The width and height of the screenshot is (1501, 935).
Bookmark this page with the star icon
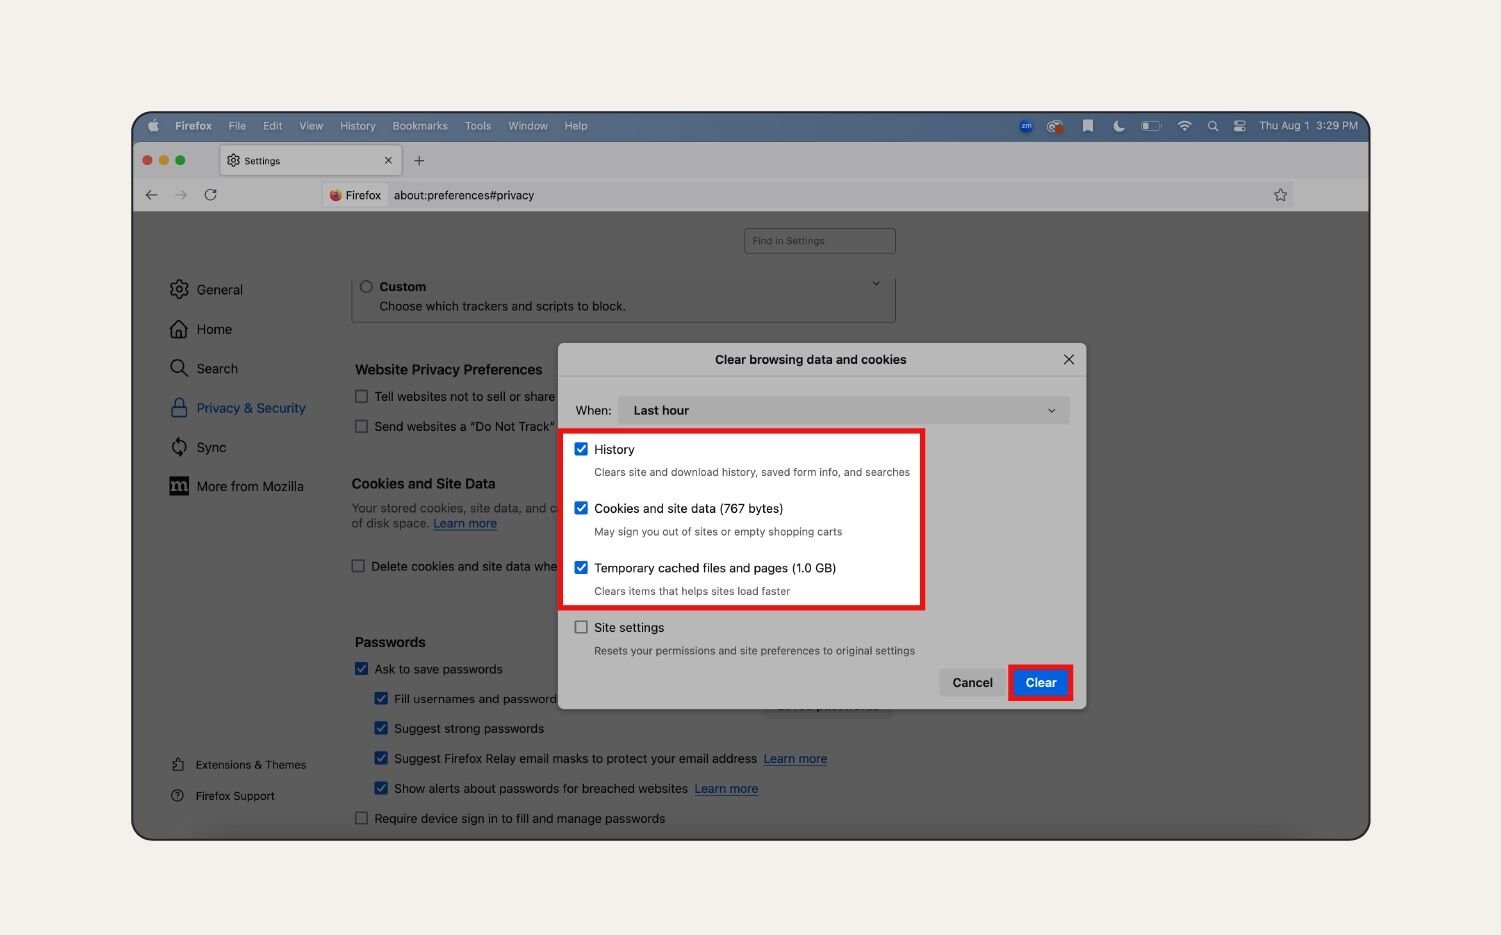click(x=1280, y=195)
